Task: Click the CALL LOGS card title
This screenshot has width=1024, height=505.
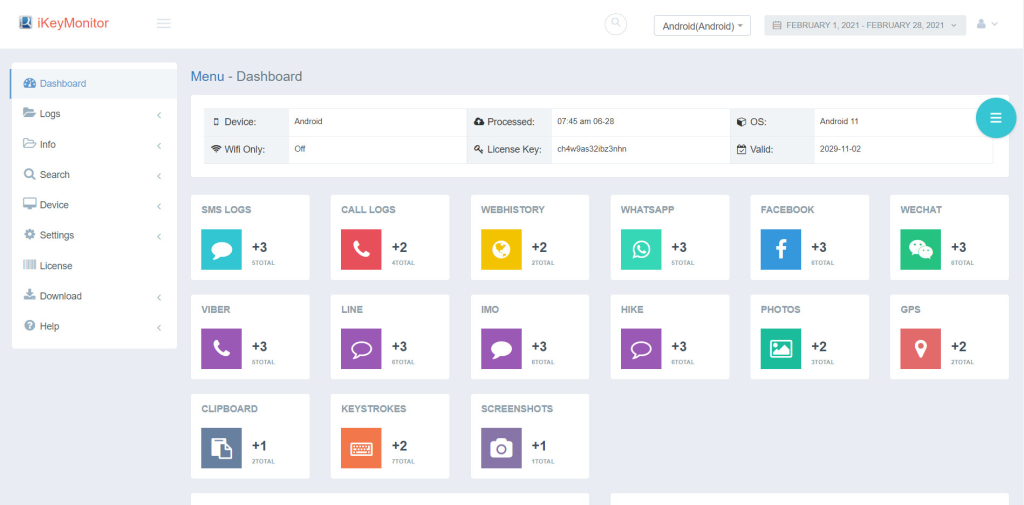Action: pos(368,210)
